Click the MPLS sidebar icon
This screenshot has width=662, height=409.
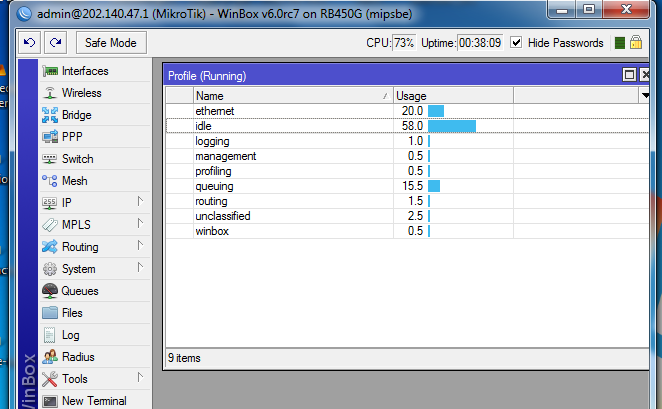click(x=50, y=225)
